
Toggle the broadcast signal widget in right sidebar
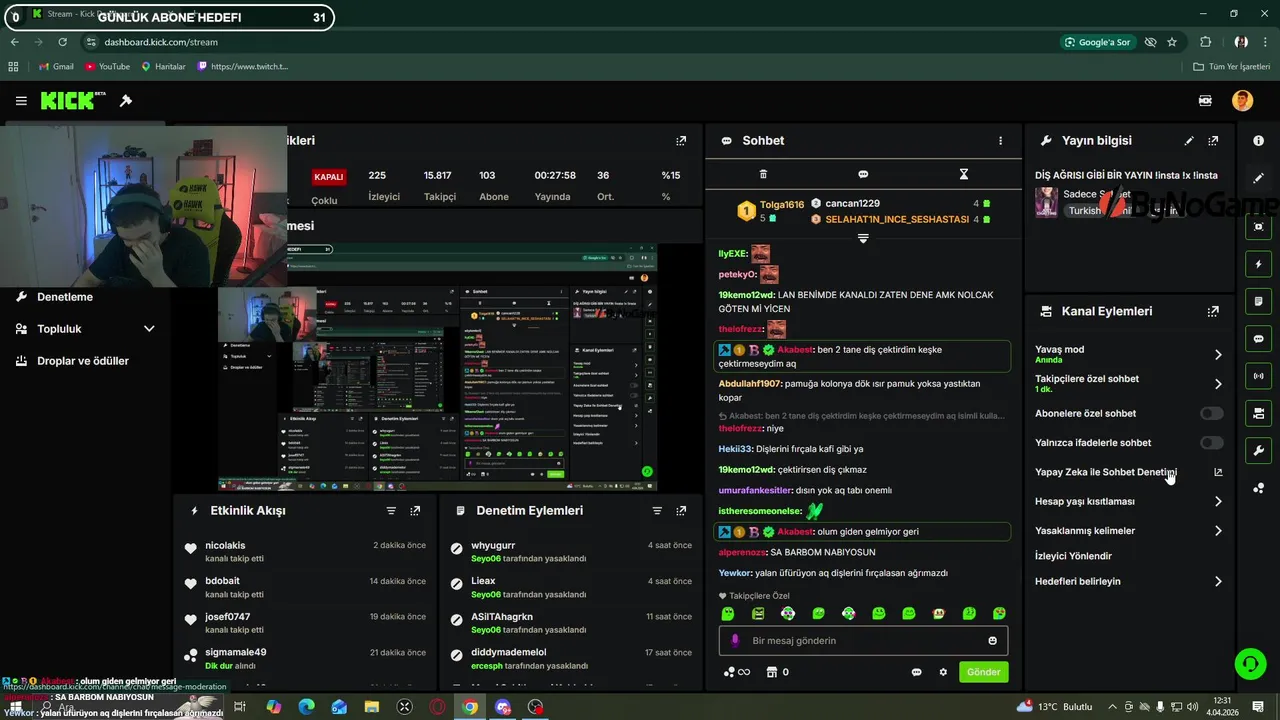[1258, 376]
